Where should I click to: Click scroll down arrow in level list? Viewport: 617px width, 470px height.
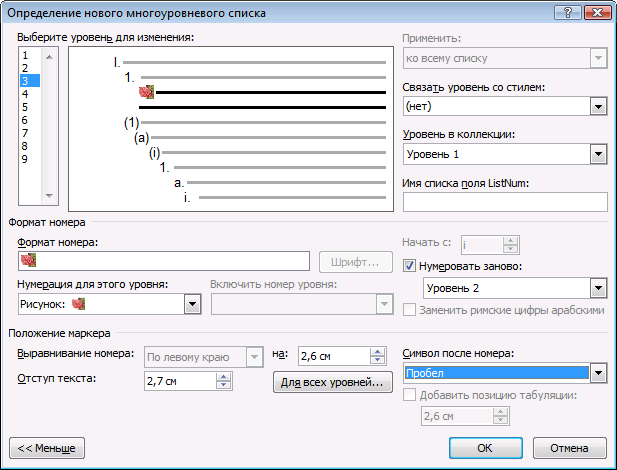(x=49, y=195)
